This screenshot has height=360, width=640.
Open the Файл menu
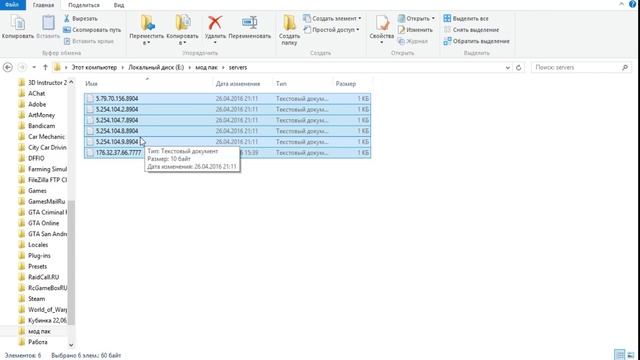pos(13,5)
